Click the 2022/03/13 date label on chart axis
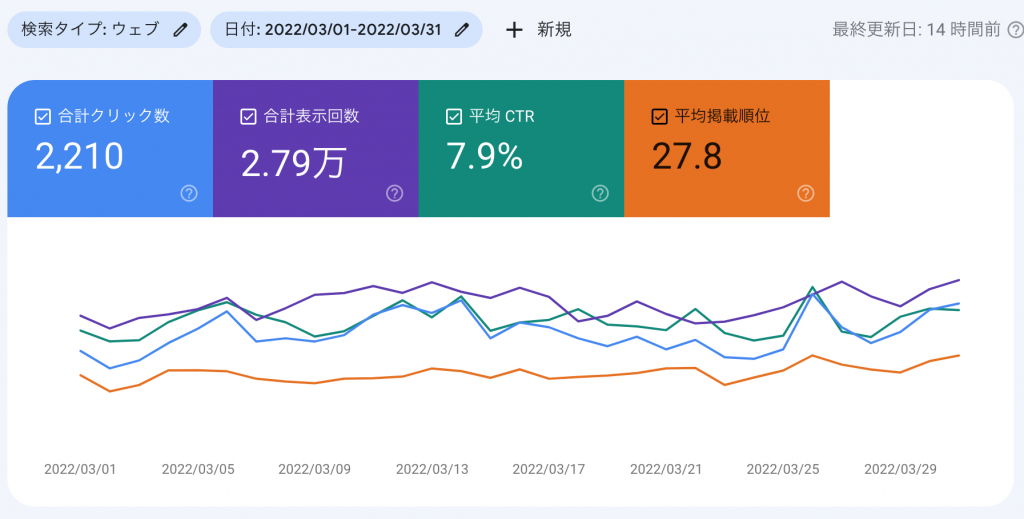 [x=432, y=468]
